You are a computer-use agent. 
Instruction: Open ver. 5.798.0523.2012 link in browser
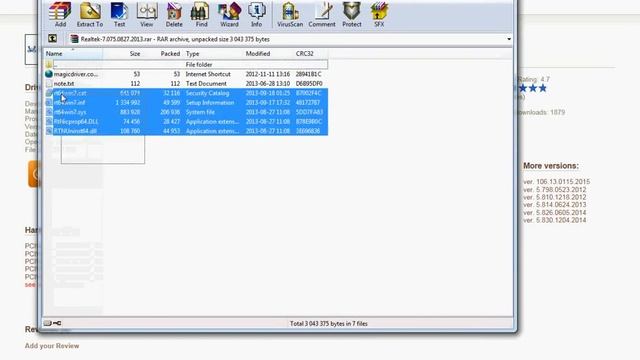click(555, 189)
